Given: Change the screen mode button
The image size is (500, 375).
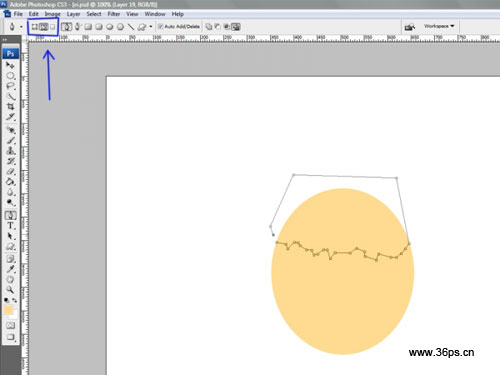Looking at the screenshot, I should tap(10, 337).
